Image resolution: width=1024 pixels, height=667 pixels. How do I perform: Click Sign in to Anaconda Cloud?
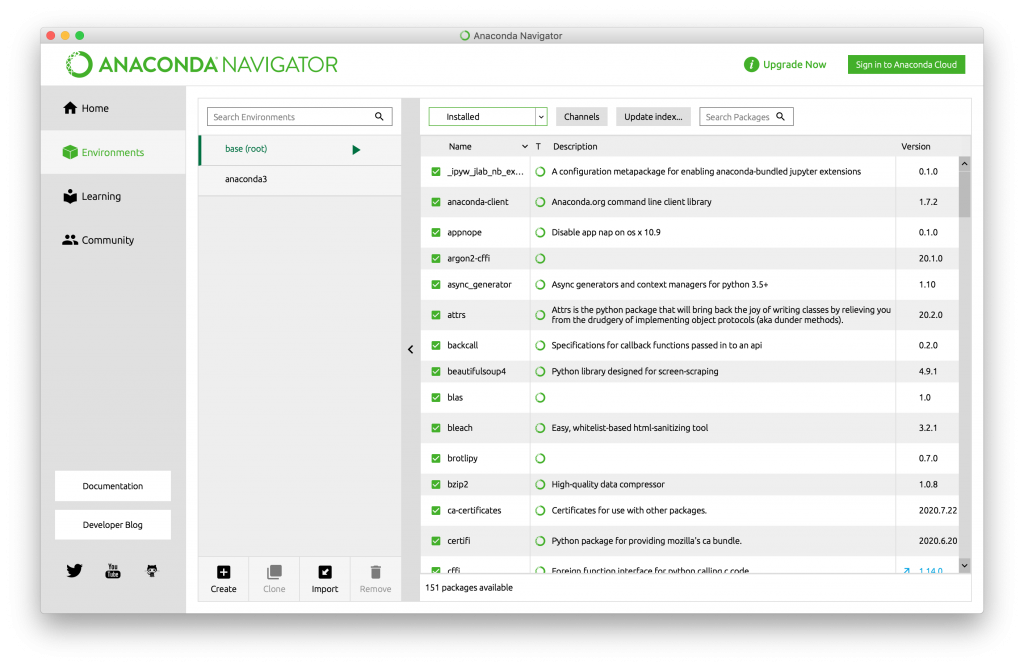pyautogui.click(x=906, y=64)
